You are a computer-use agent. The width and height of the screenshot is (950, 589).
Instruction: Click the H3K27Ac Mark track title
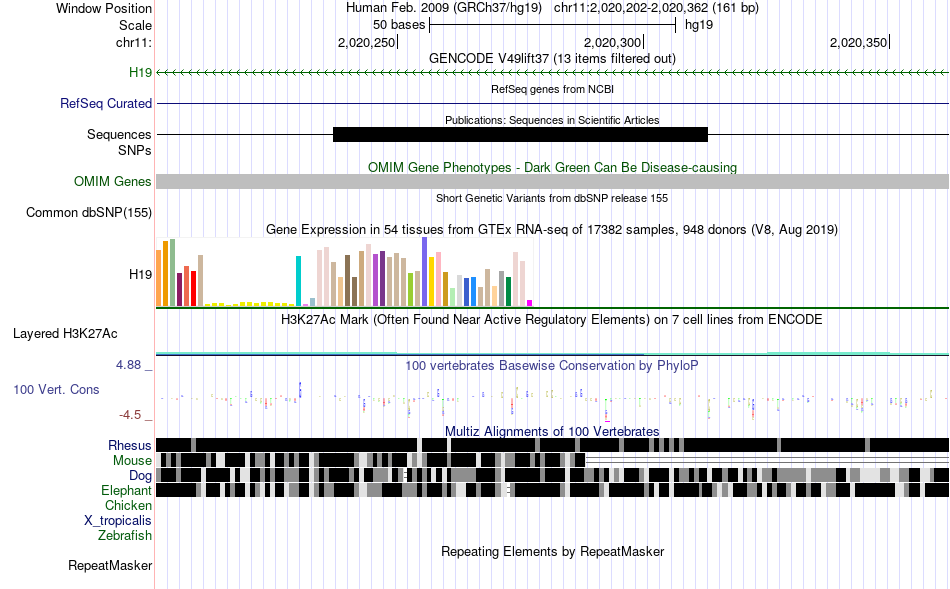click(552, 319)
